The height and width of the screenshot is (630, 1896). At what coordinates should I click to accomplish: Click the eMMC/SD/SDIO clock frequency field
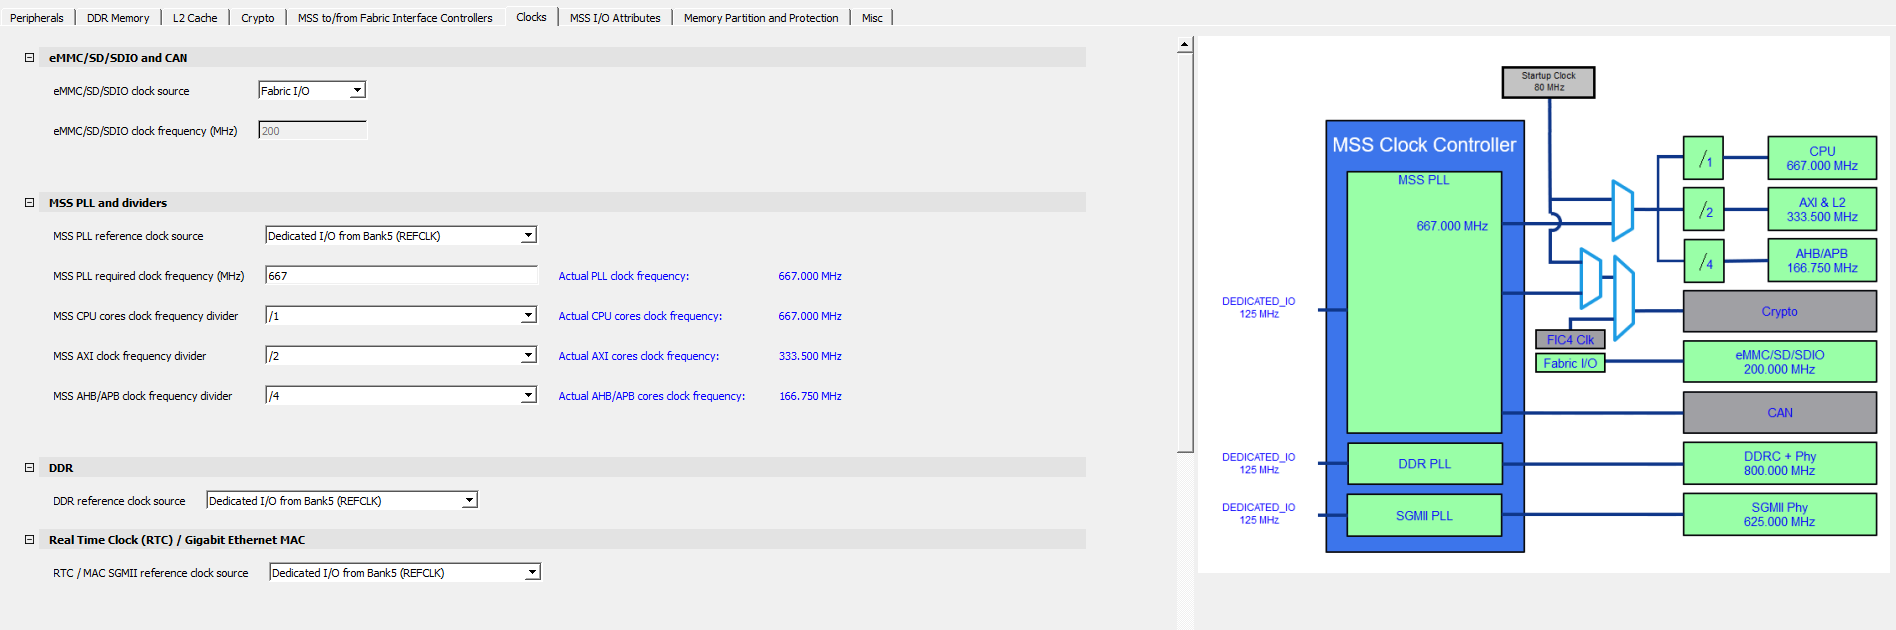pos(312,130)
